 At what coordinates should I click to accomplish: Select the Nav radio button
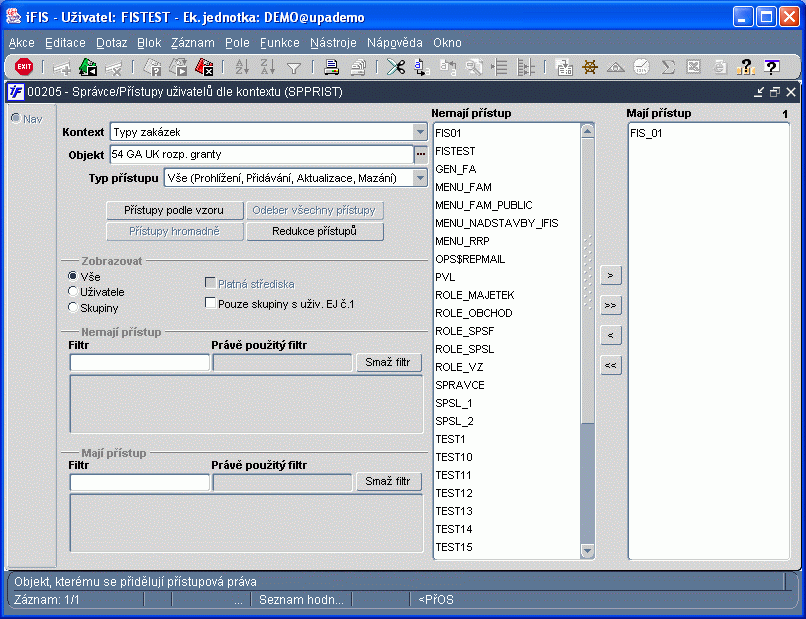point(16,118)
